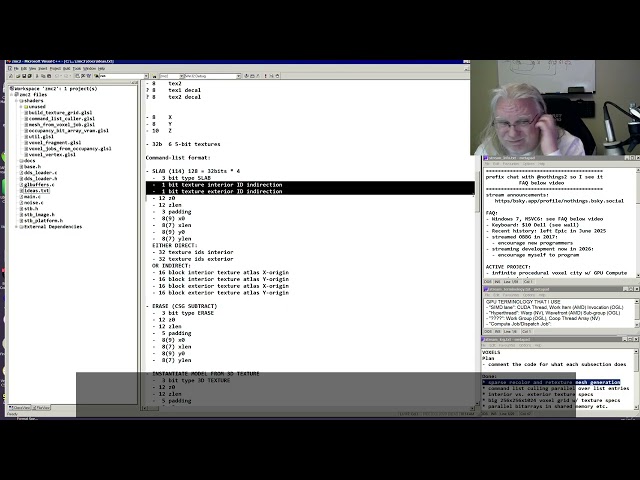Select util.glsl in file tree

coord(41,137)
